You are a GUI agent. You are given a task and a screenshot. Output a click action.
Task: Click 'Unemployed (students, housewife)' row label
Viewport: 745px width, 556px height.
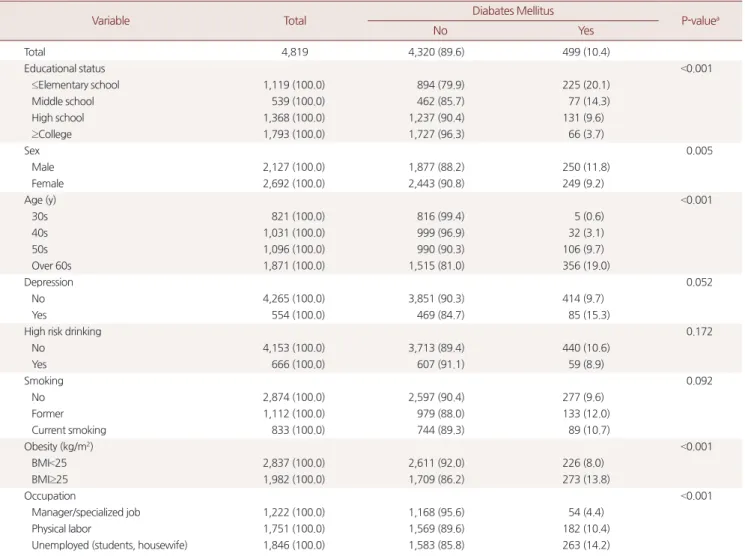click(109, 545)
